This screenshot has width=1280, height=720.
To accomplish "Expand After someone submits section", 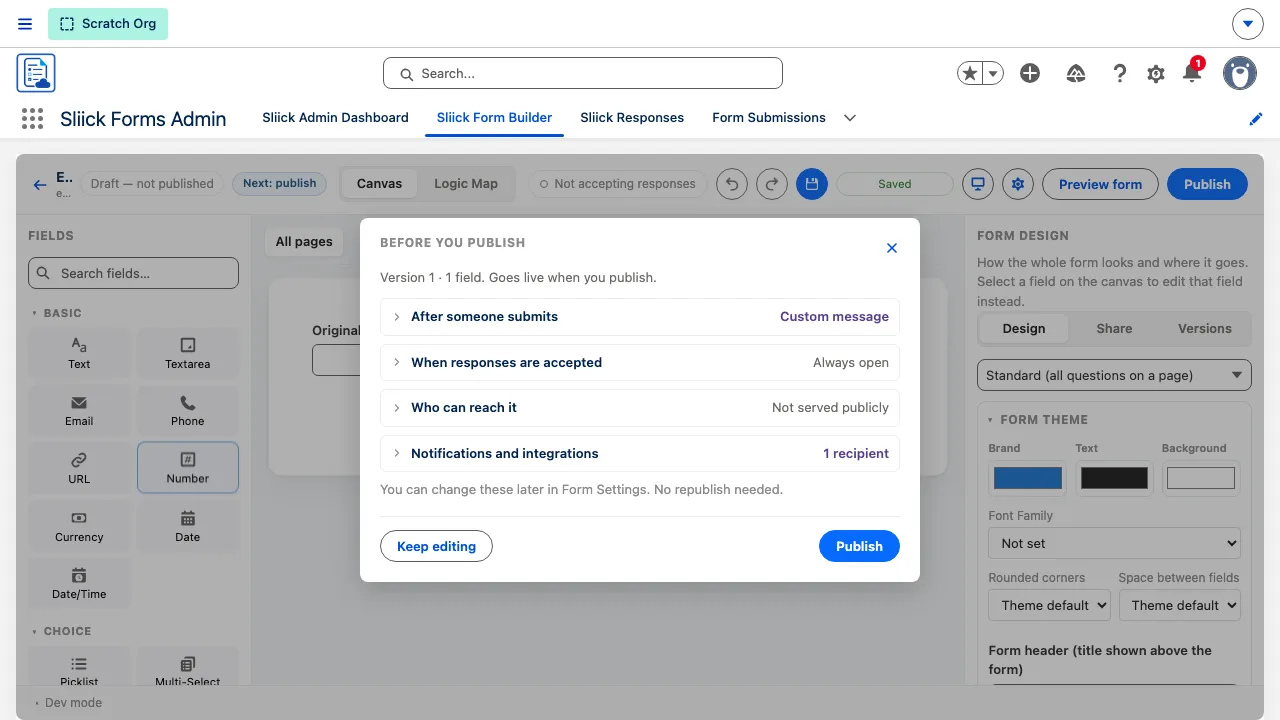I will pos(640,316).
